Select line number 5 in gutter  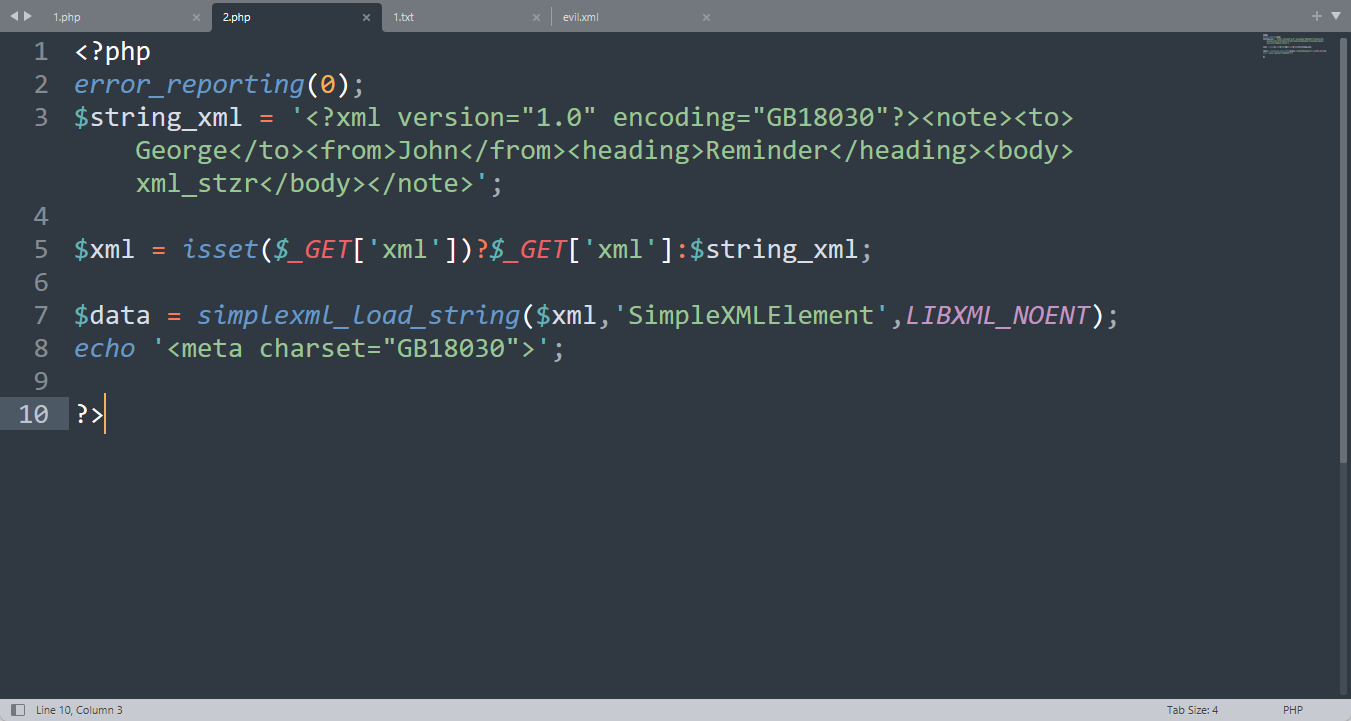(x=41, y=250)
